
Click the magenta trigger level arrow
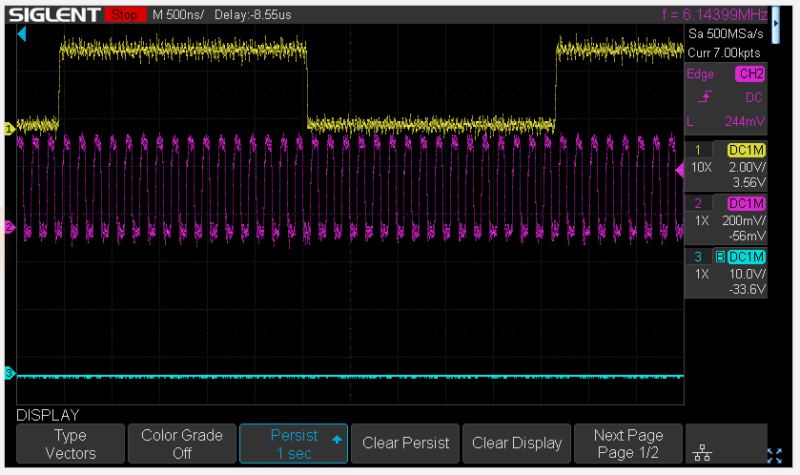click(x=680, y=172)
